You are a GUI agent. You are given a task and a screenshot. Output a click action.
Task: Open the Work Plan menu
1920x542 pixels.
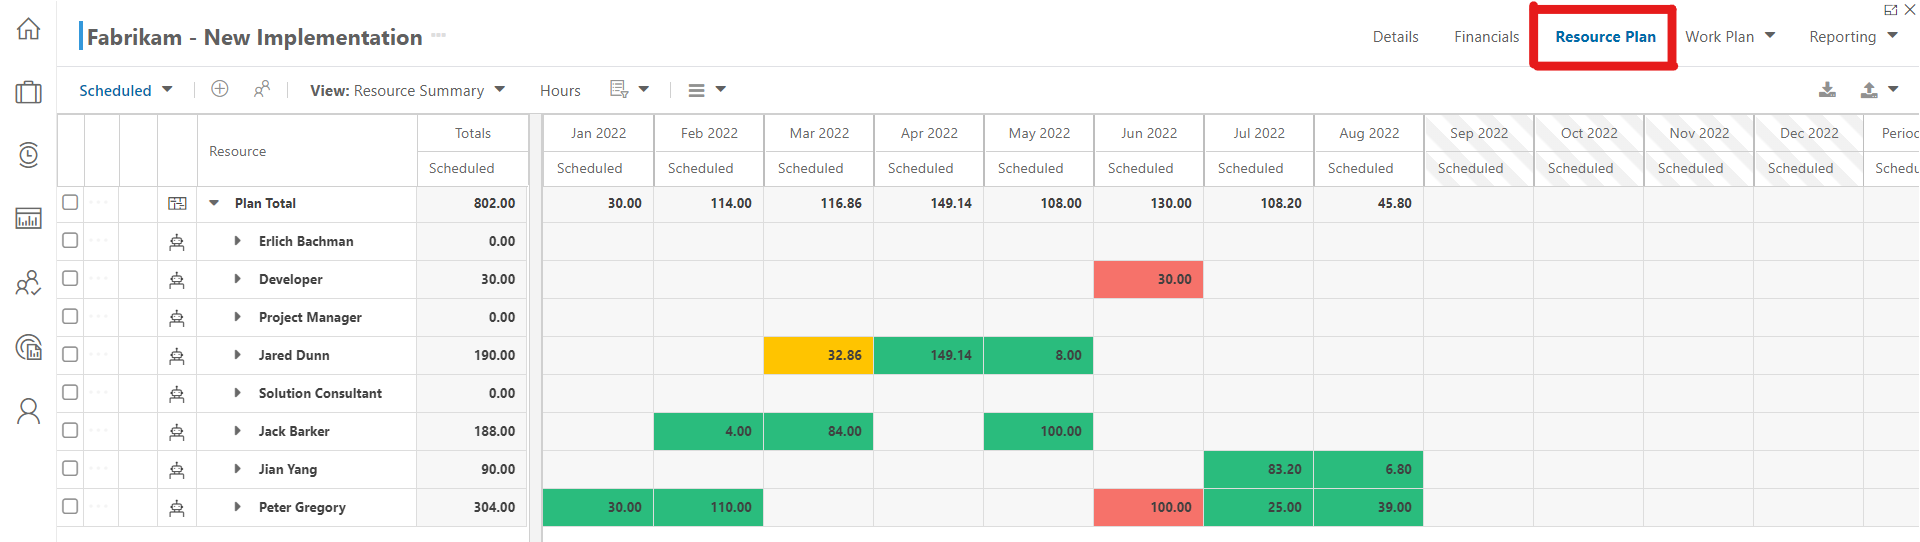point(1730,37)
